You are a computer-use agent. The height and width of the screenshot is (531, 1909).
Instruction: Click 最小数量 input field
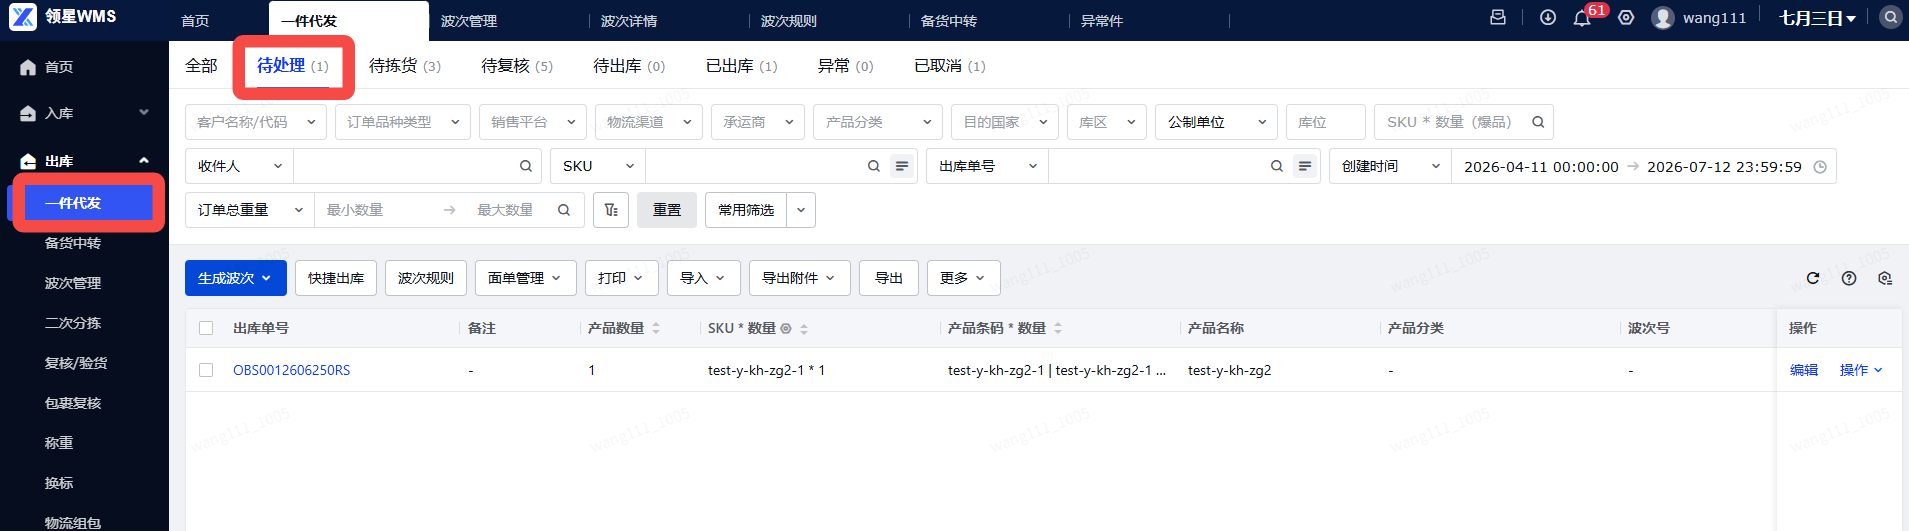coord(375,210)
